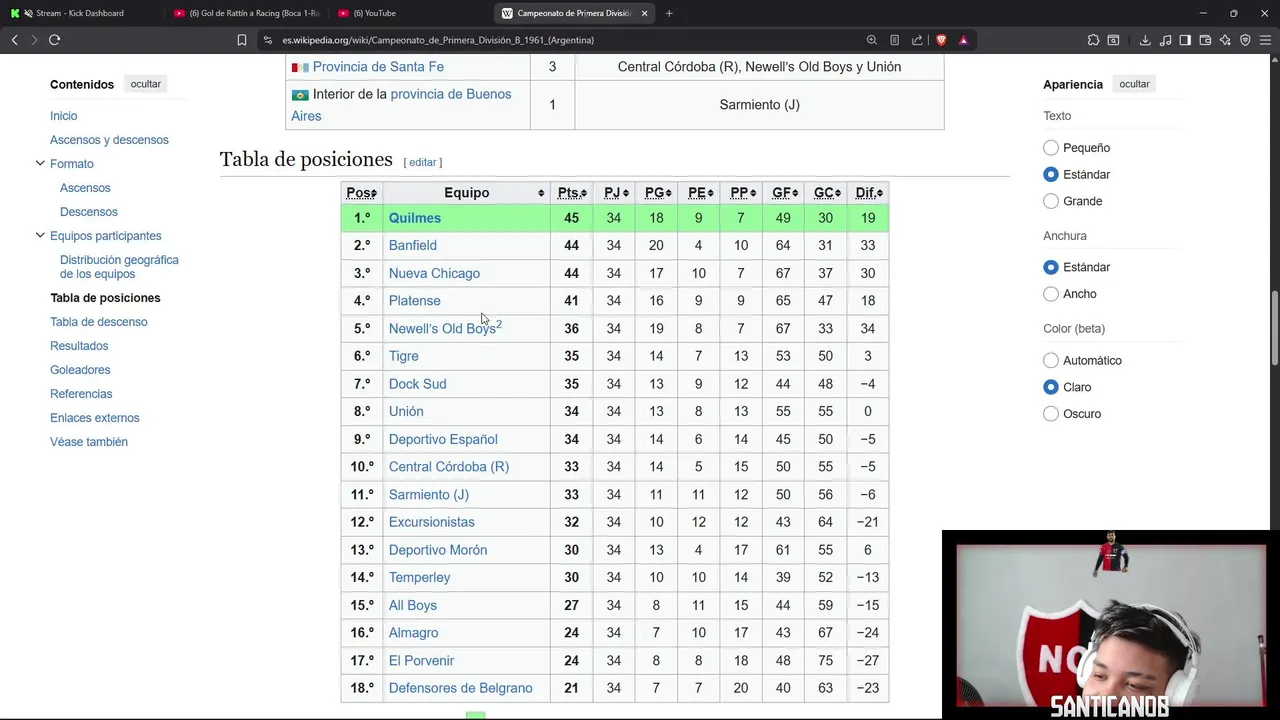The width and height of the screenshot is (1280, 720).
Task: Open the media music note icon
Action: coord(1166,40)
